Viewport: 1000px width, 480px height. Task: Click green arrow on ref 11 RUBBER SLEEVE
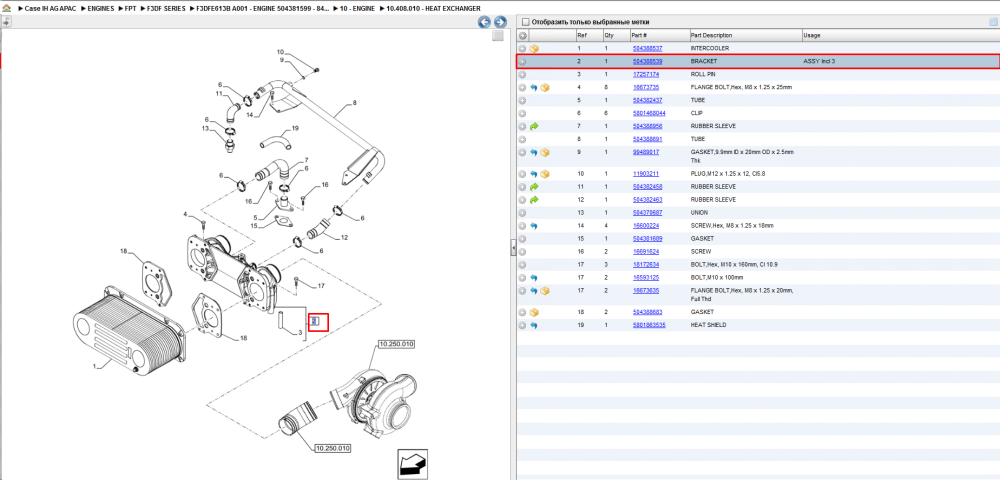[534, 187]
